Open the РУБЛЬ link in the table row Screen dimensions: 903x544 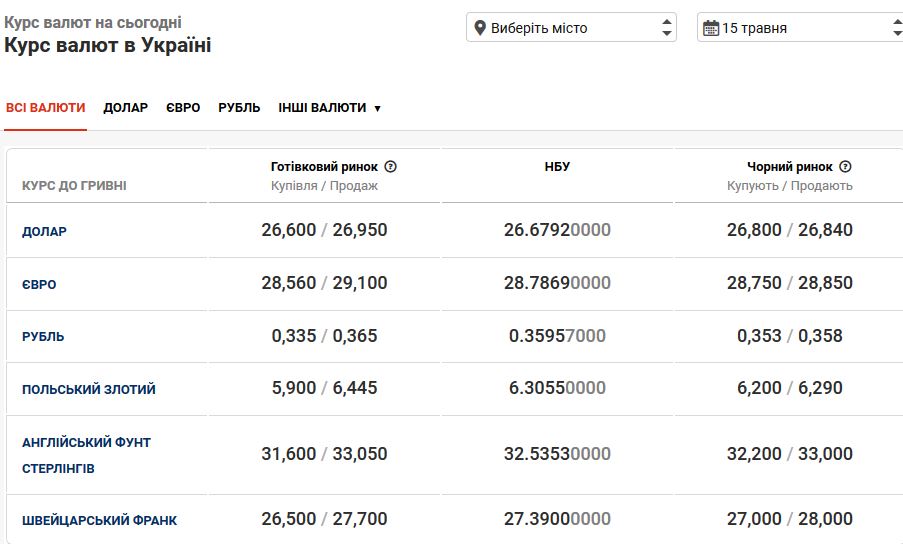pos(43,337)
